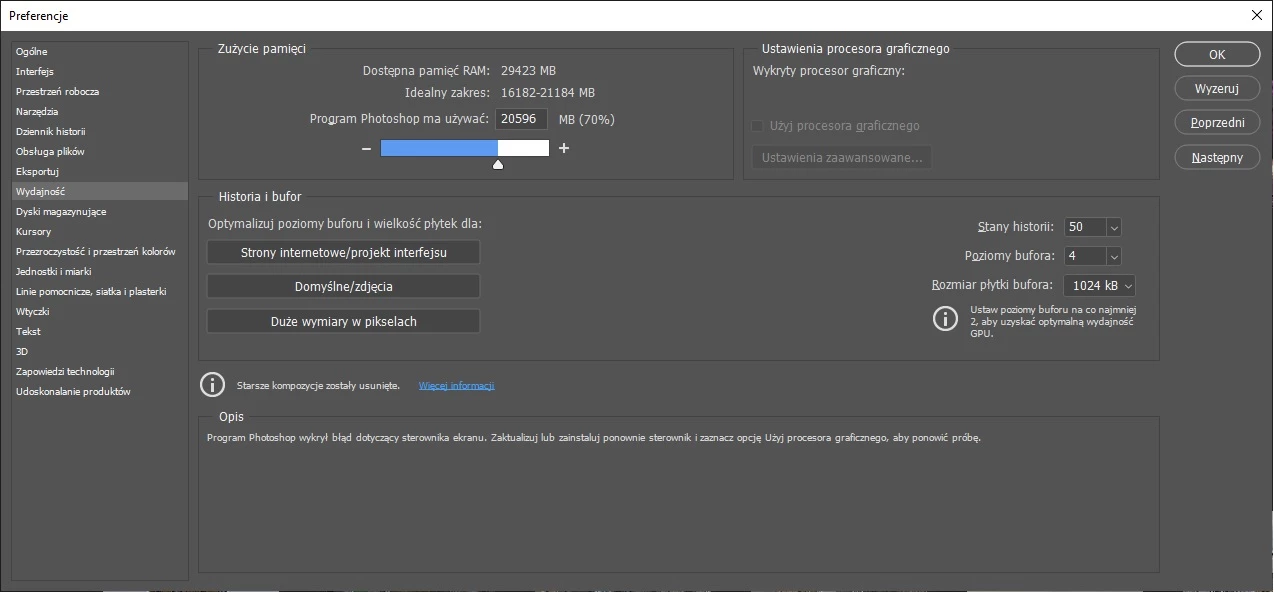Screen dimensions: 1274x592
Task: Click the minus icon to decrease memory usage
Action: [x=366, y=148]
